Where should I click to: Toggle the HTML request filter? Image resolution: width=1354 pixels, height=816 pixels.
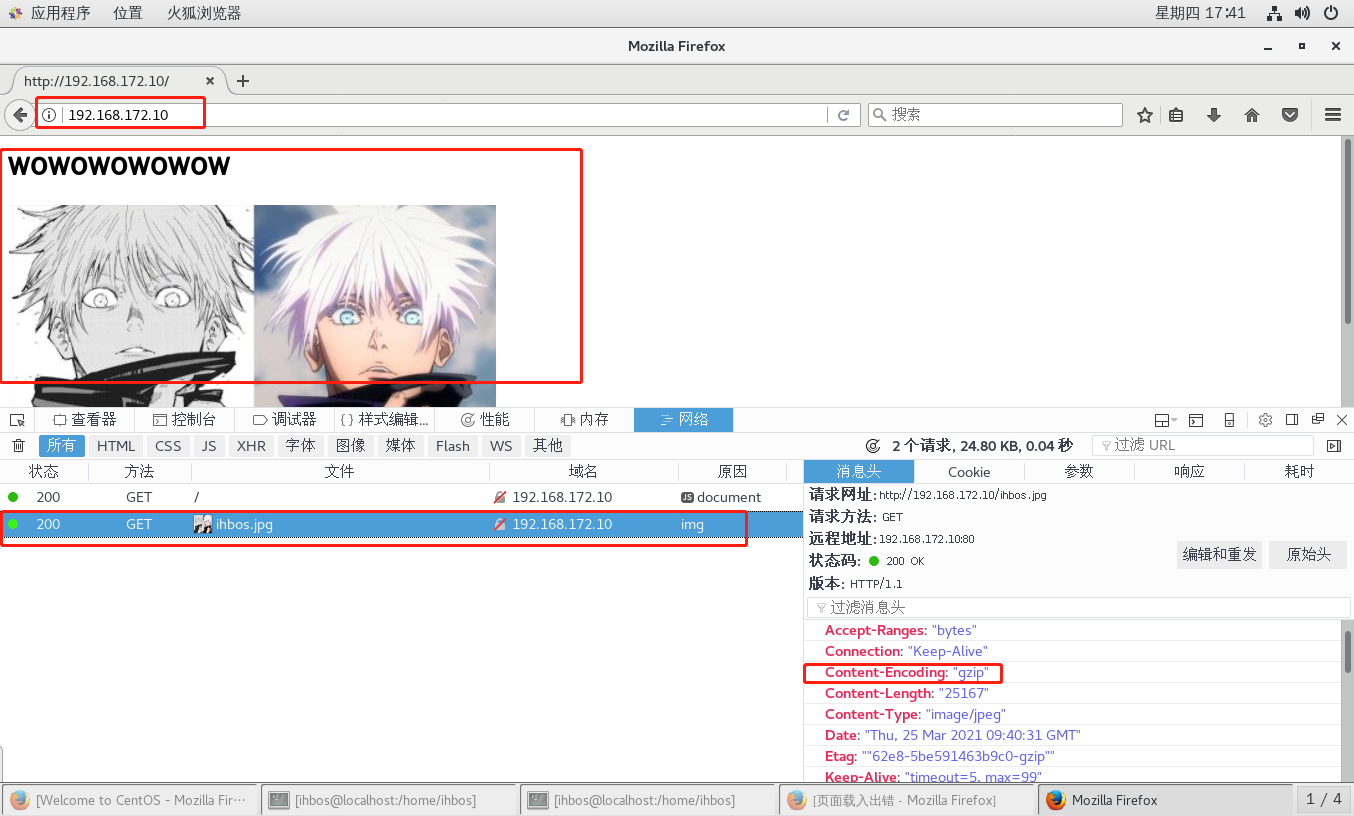pyautogui.click(x=116, y=446)
